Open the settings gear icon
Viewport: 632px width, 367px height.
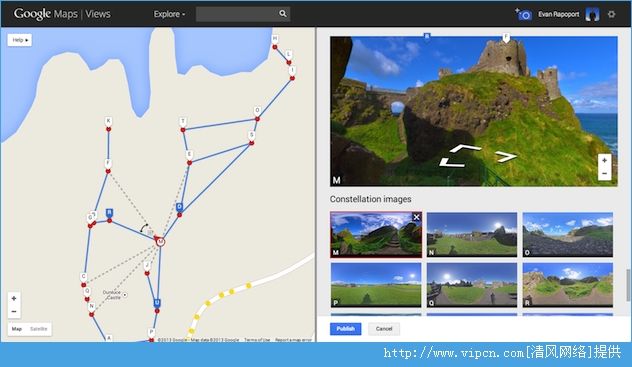(611, 14)
